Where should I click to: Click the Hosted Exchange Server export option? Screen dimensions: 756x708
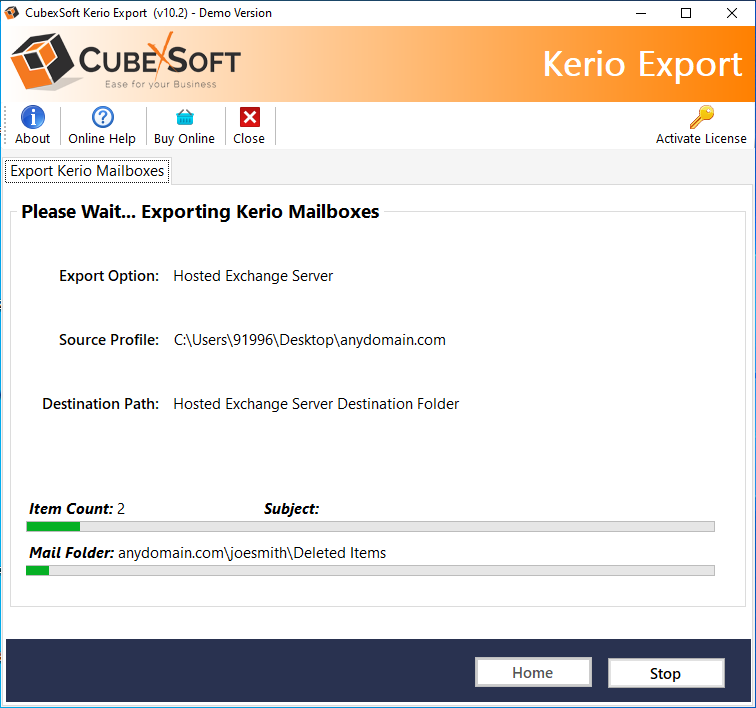click(253, 276)
